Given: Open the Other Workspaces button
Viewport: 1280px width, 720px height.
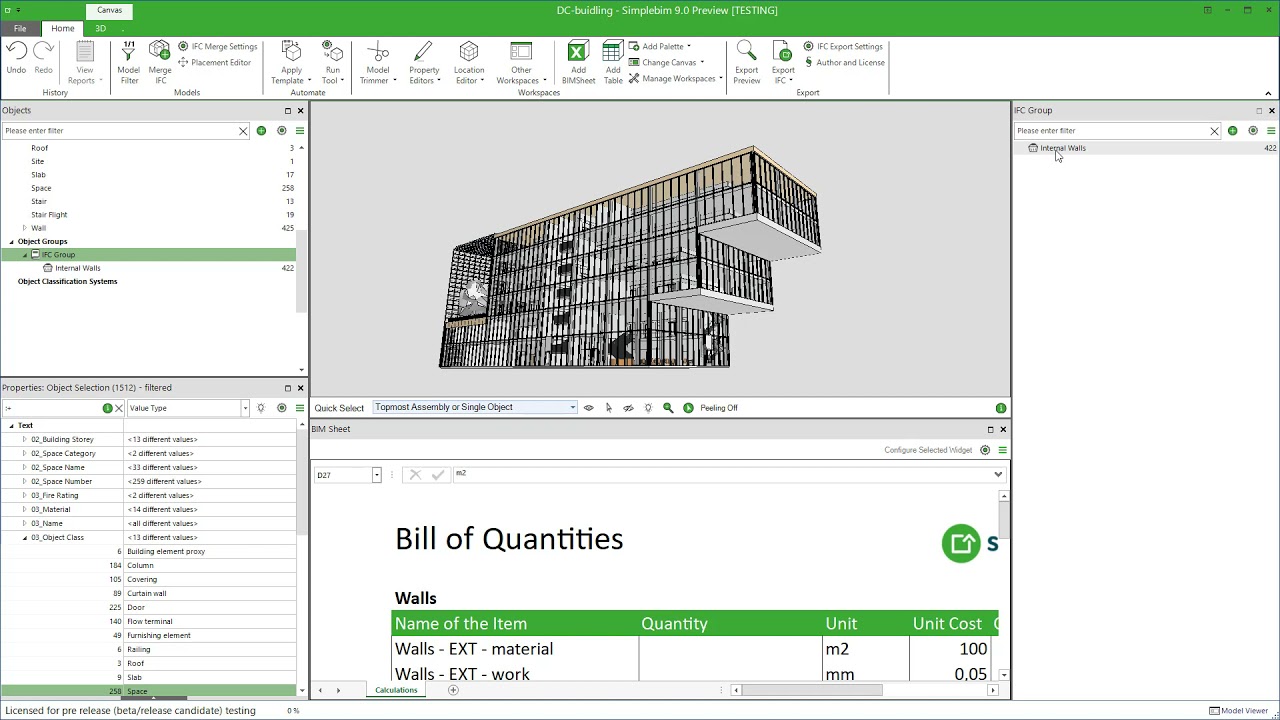Looking at the screenshot, I should 521,62.
